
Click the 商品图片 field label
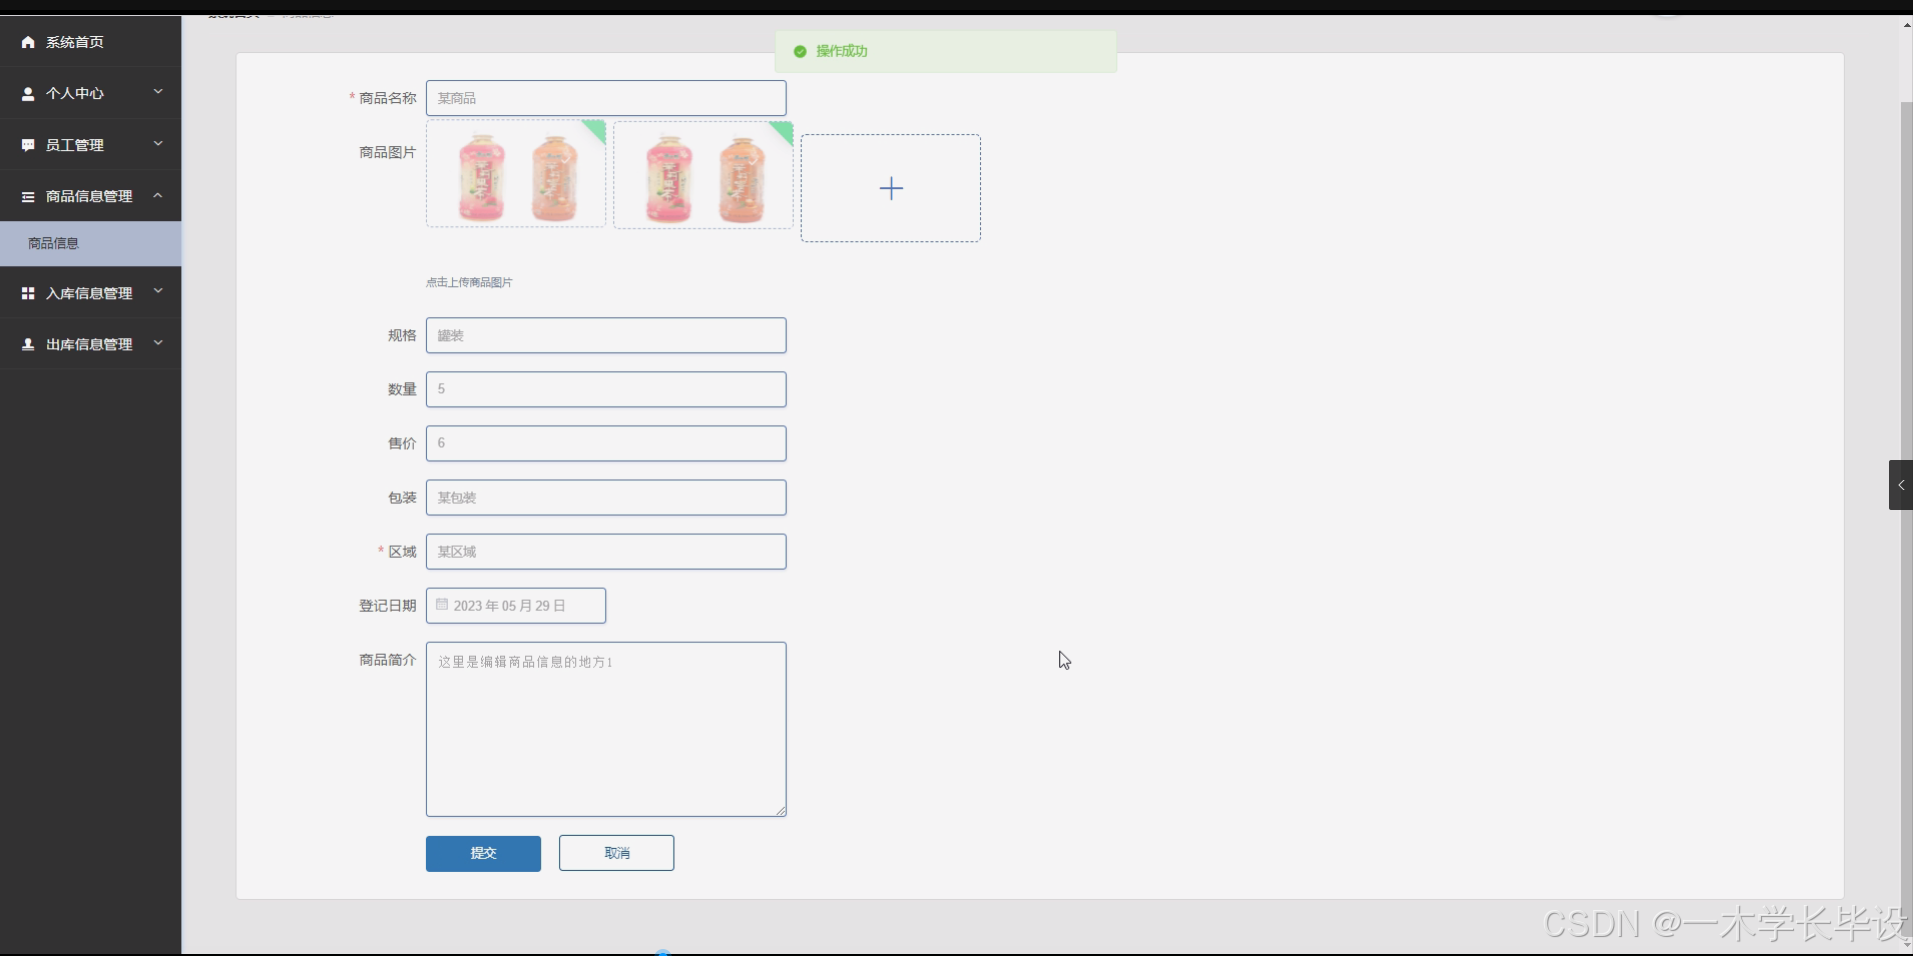pos(387,152)
